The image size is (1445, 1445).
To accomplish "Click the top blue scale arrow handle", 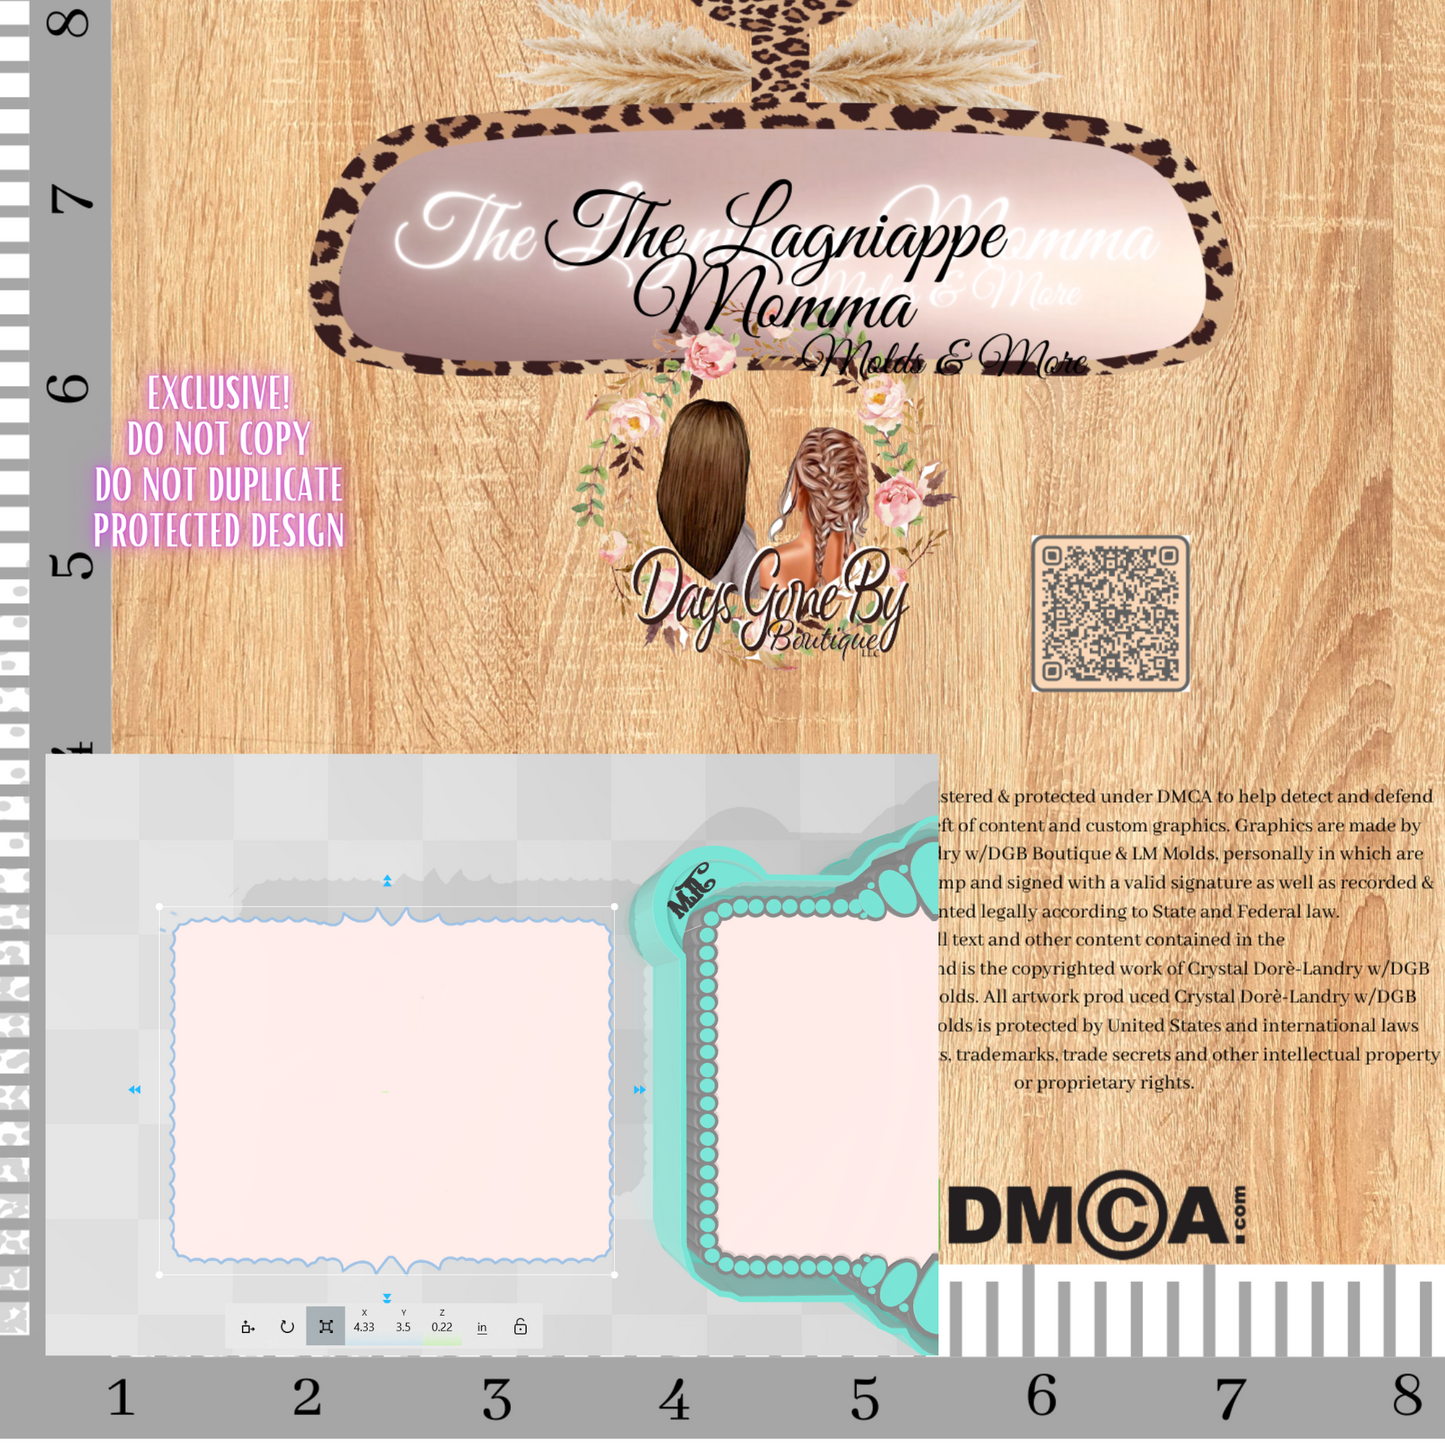I will tap(387, 881).
